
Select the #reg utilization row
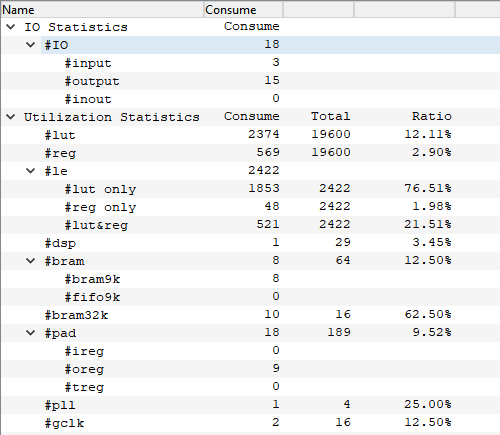click(x=250, y=153)
